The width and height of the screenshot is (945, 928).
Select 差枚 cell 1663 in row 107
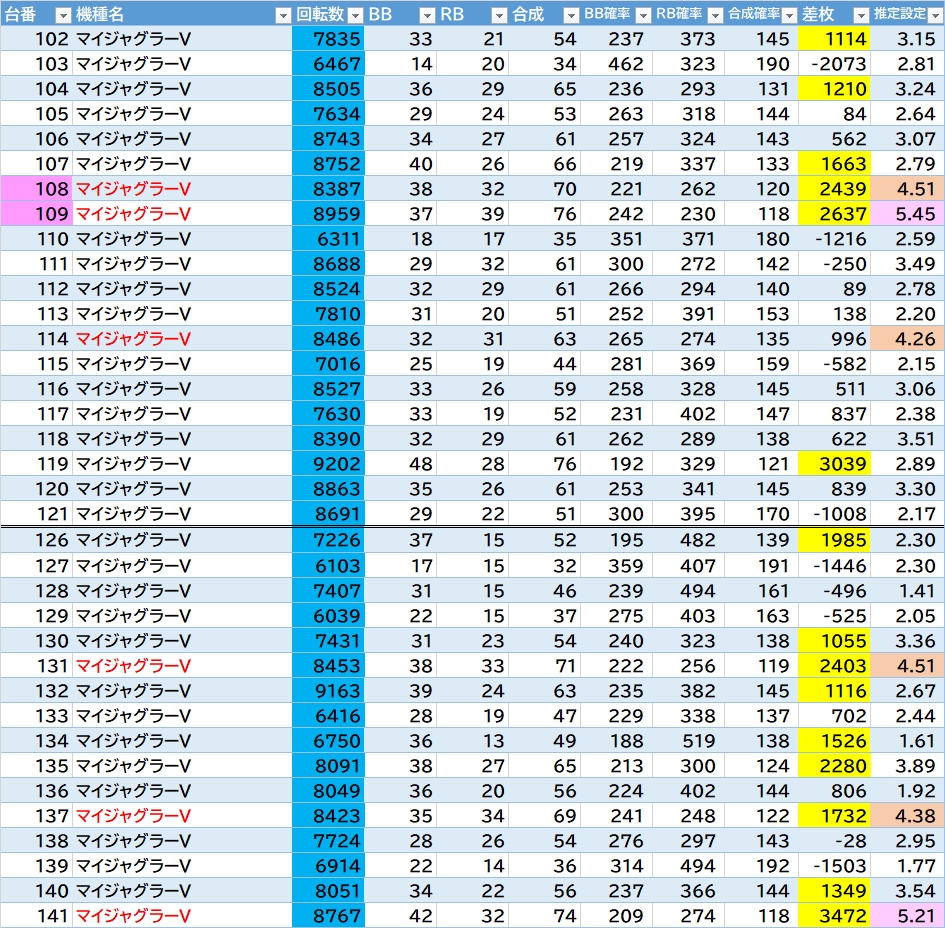[834, 163]
